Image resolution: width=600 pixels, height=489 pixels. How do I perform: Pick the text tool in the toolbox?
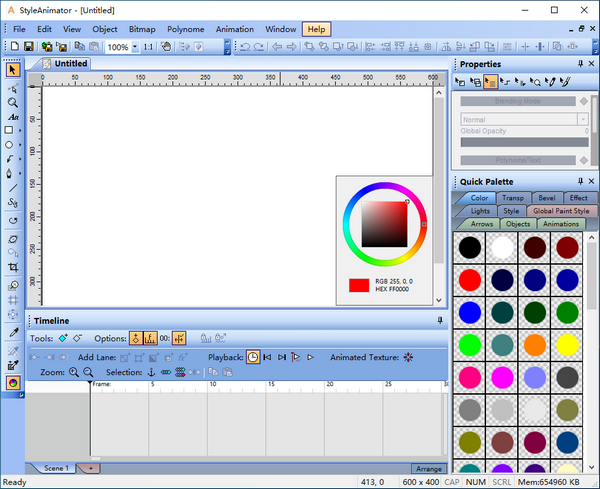[x=12, y=117]
